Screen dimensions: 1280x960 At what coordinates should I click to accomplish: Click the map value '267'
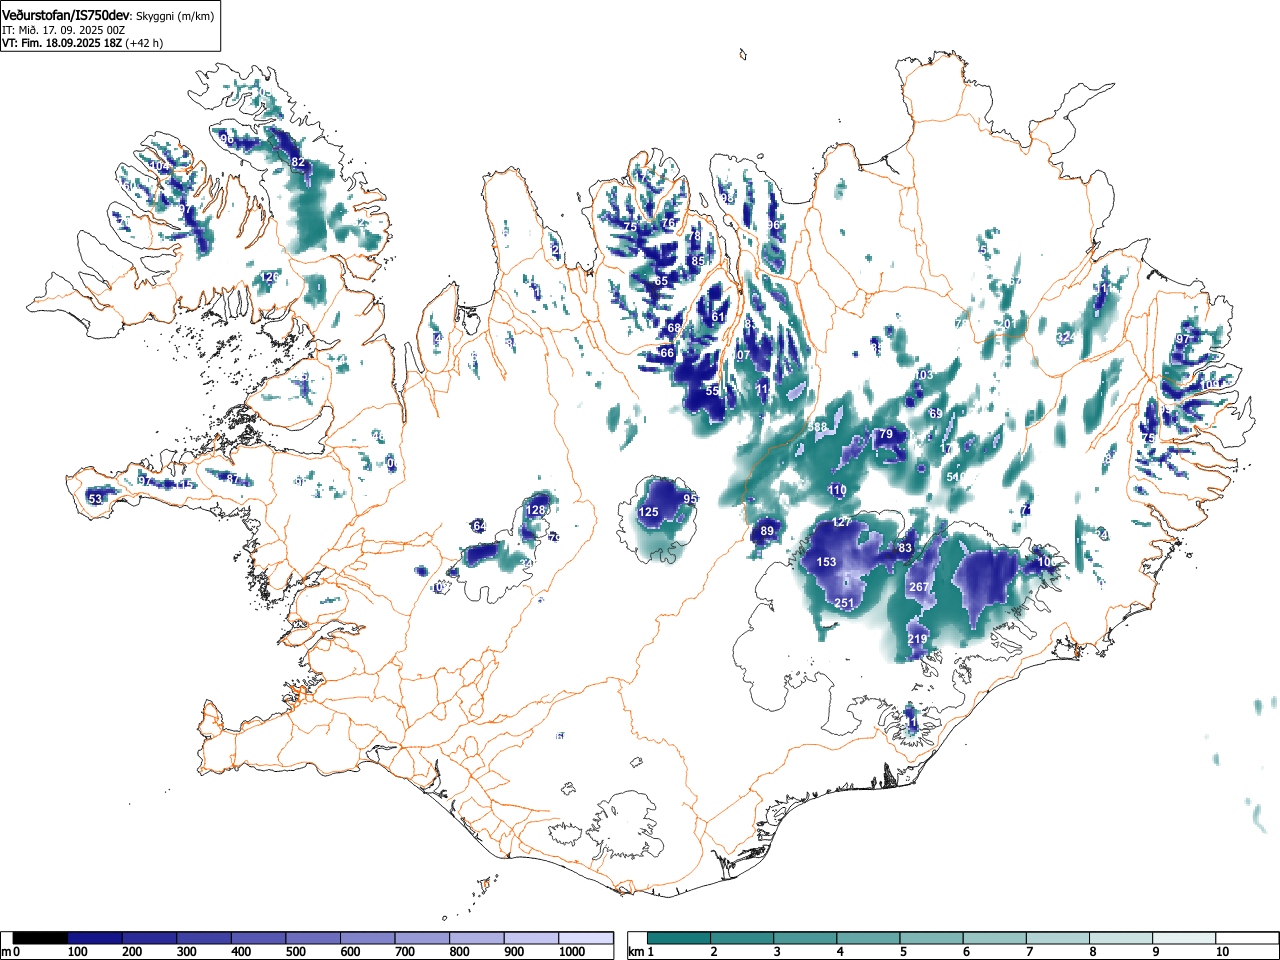919,587
